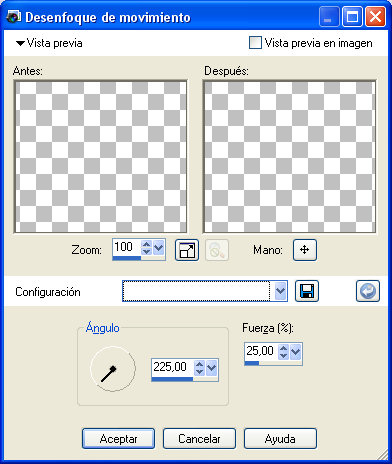The image size is (392, 464).
Task: Open Ayuda help button
Action: tap(280, 439)
